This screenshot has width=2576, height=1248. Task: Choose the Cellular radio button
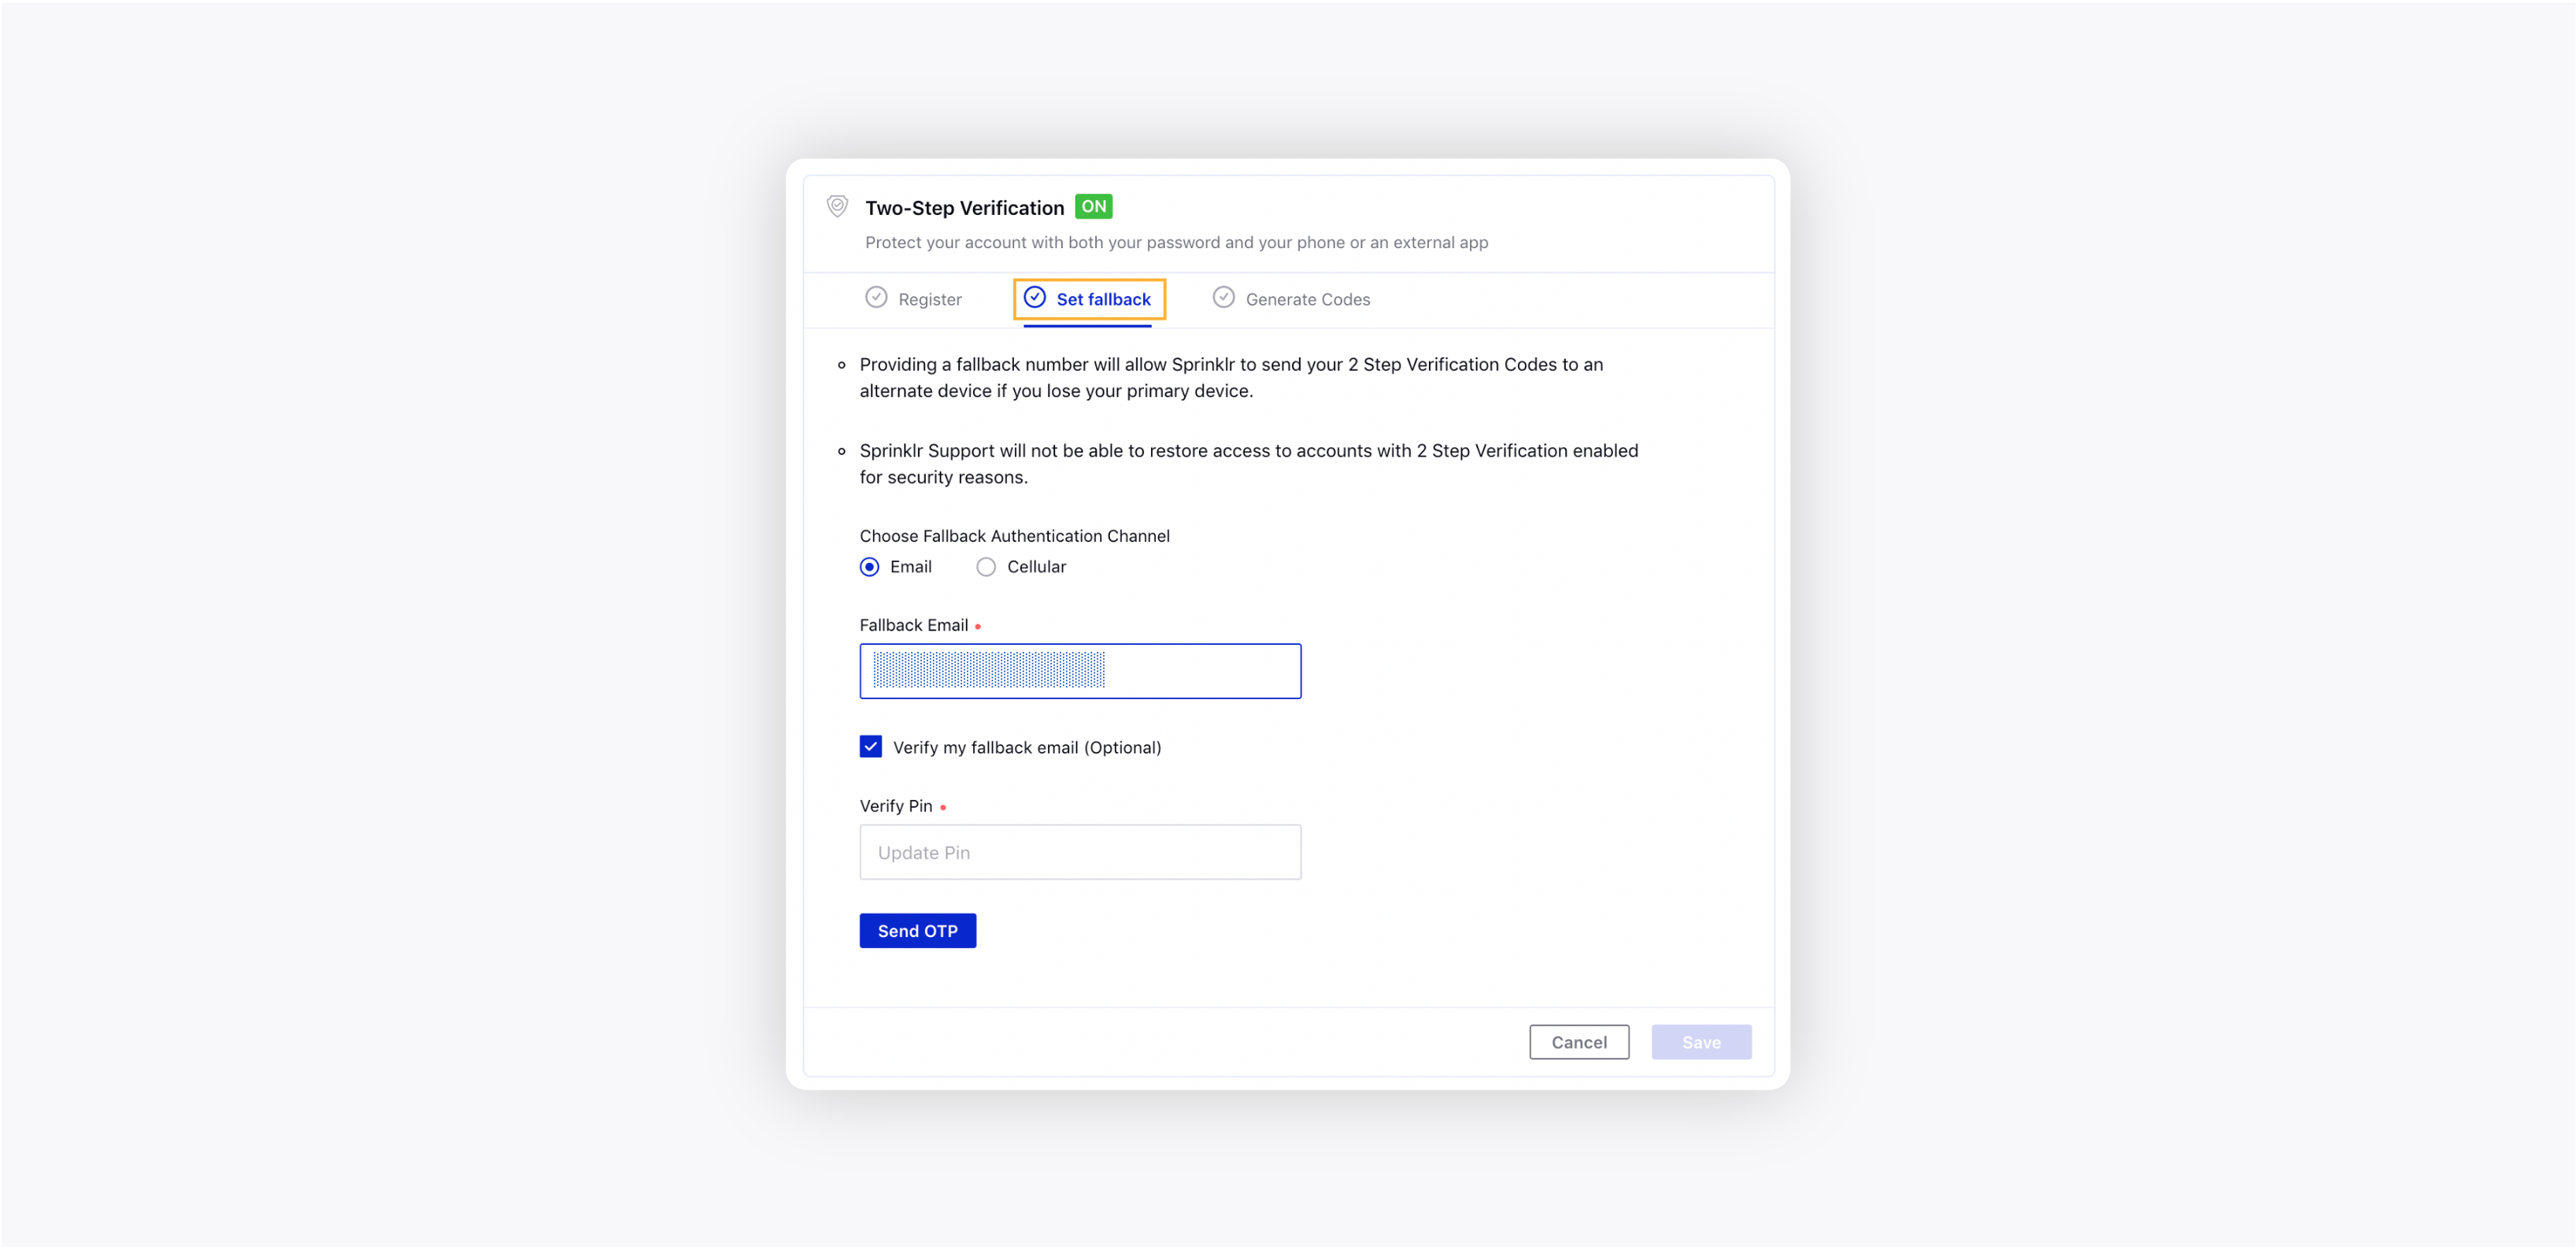[985, 567]
